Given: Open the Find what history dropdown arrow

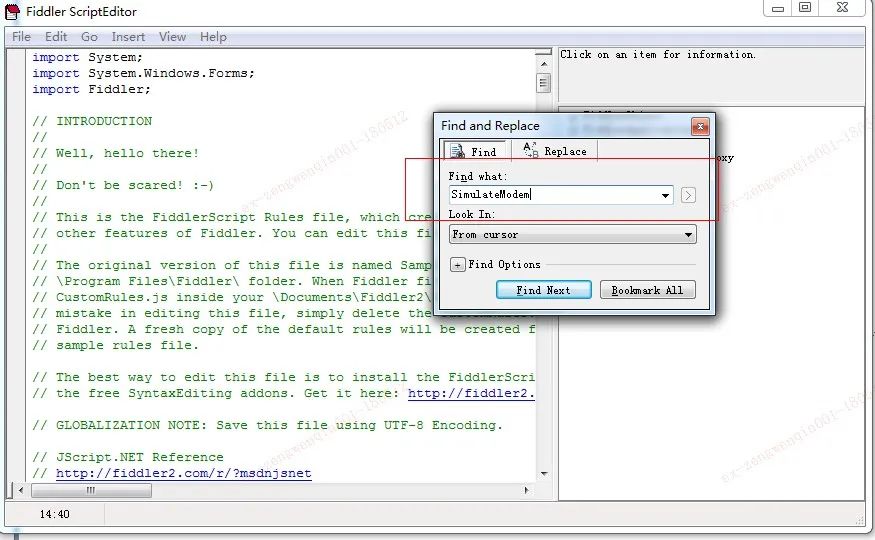Looking at the screenshot, I should point(665,195).
